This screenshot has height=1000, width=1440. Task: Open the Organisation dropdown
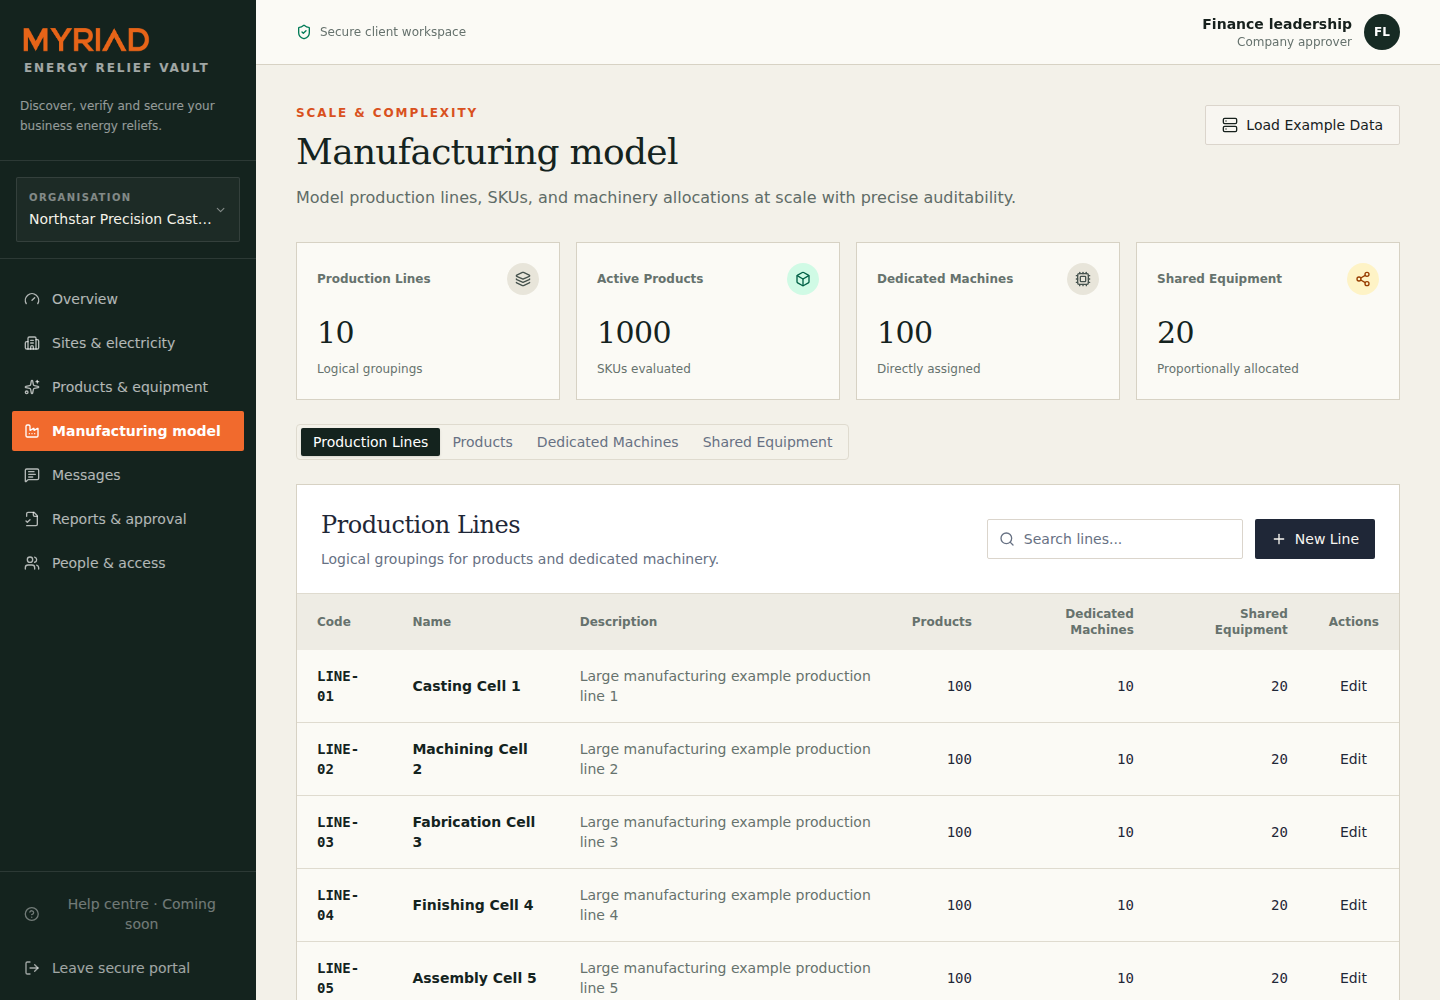128,209
